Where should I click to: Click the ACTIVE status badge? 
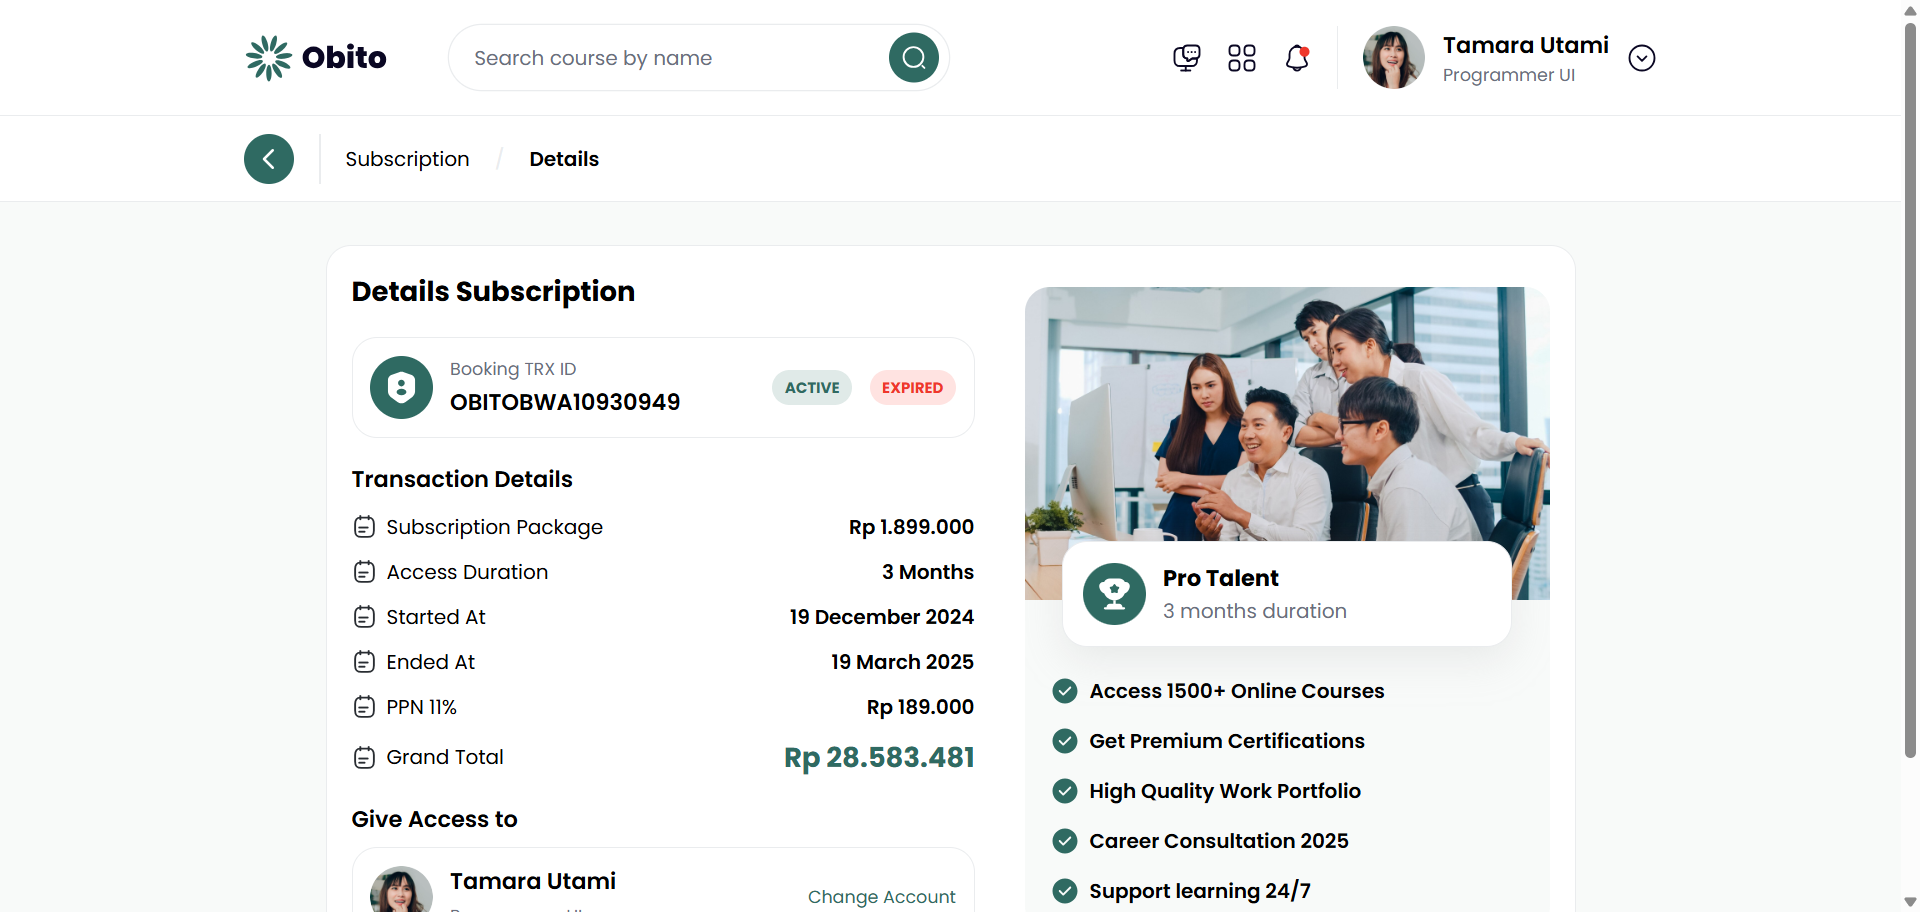coord(811,388)
